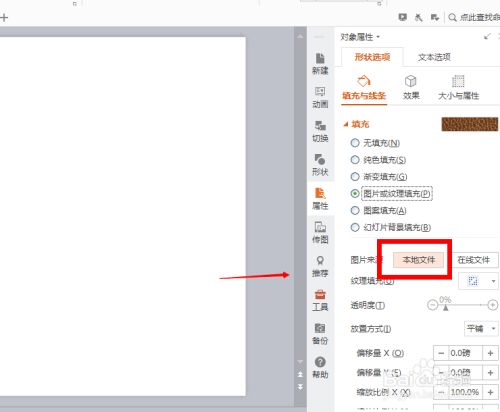Click the brown texture fill preview swatch
The height and width of the screenshot is (412, 500).
click(x=470, y=124)
